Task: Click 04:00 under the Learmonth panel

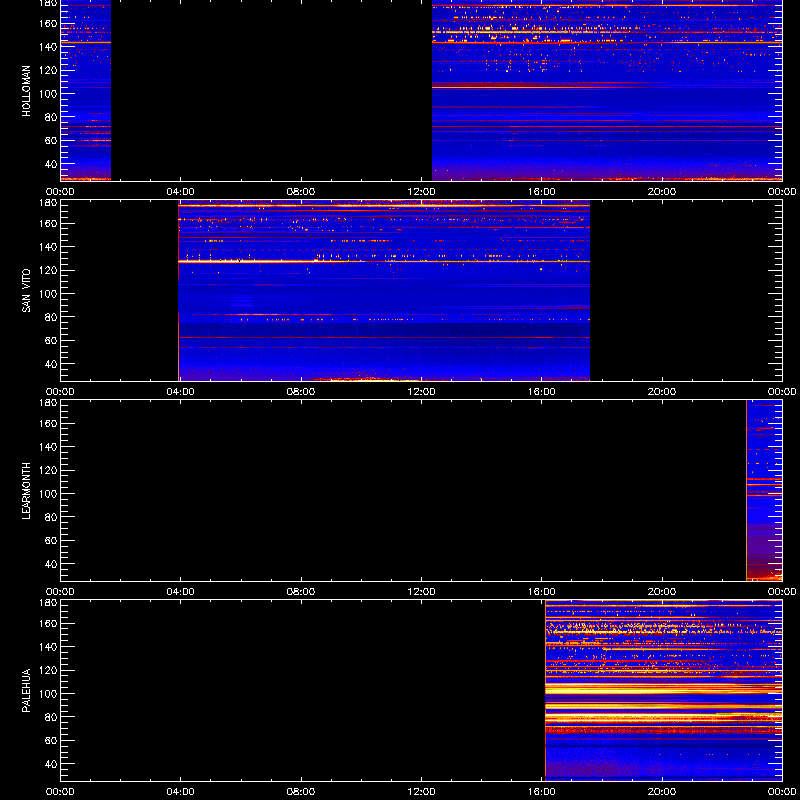Action: (181, 592)
